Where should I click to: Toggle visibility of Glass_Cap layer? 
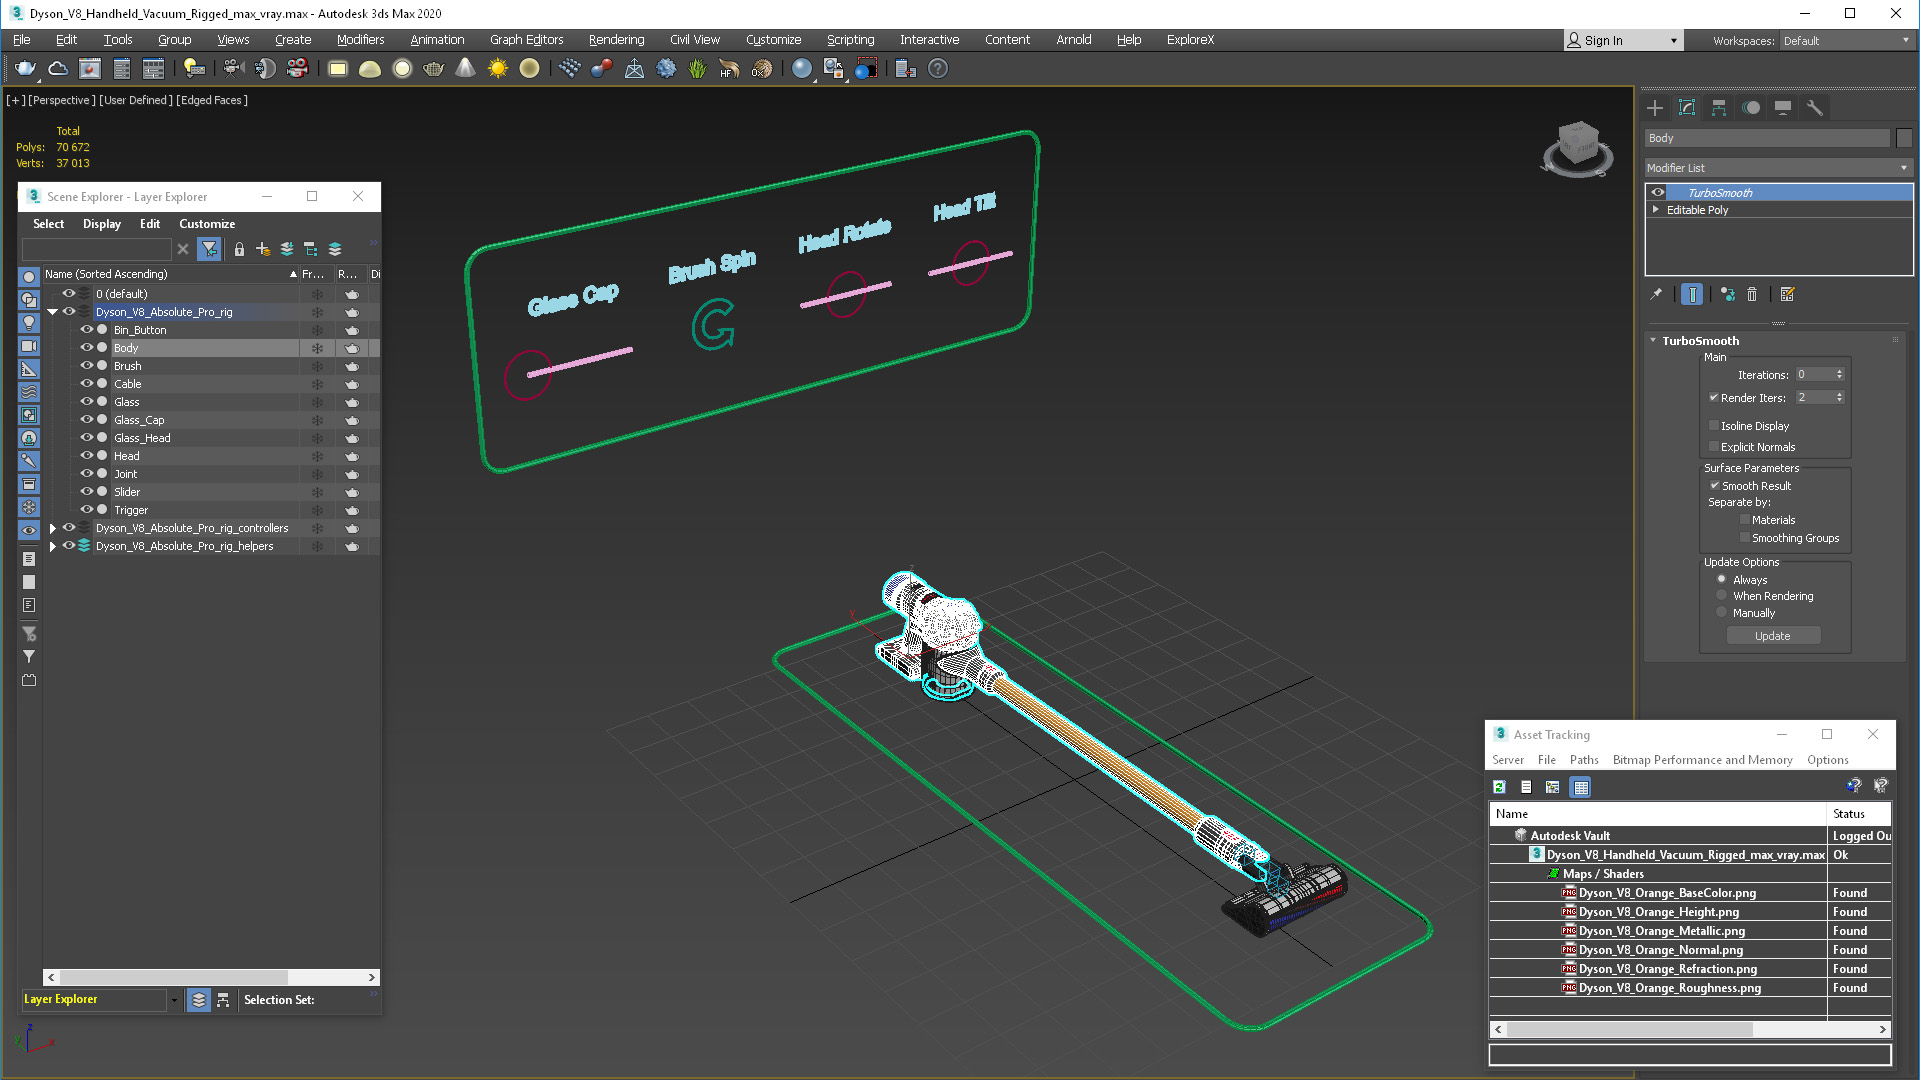click(86, 419)
